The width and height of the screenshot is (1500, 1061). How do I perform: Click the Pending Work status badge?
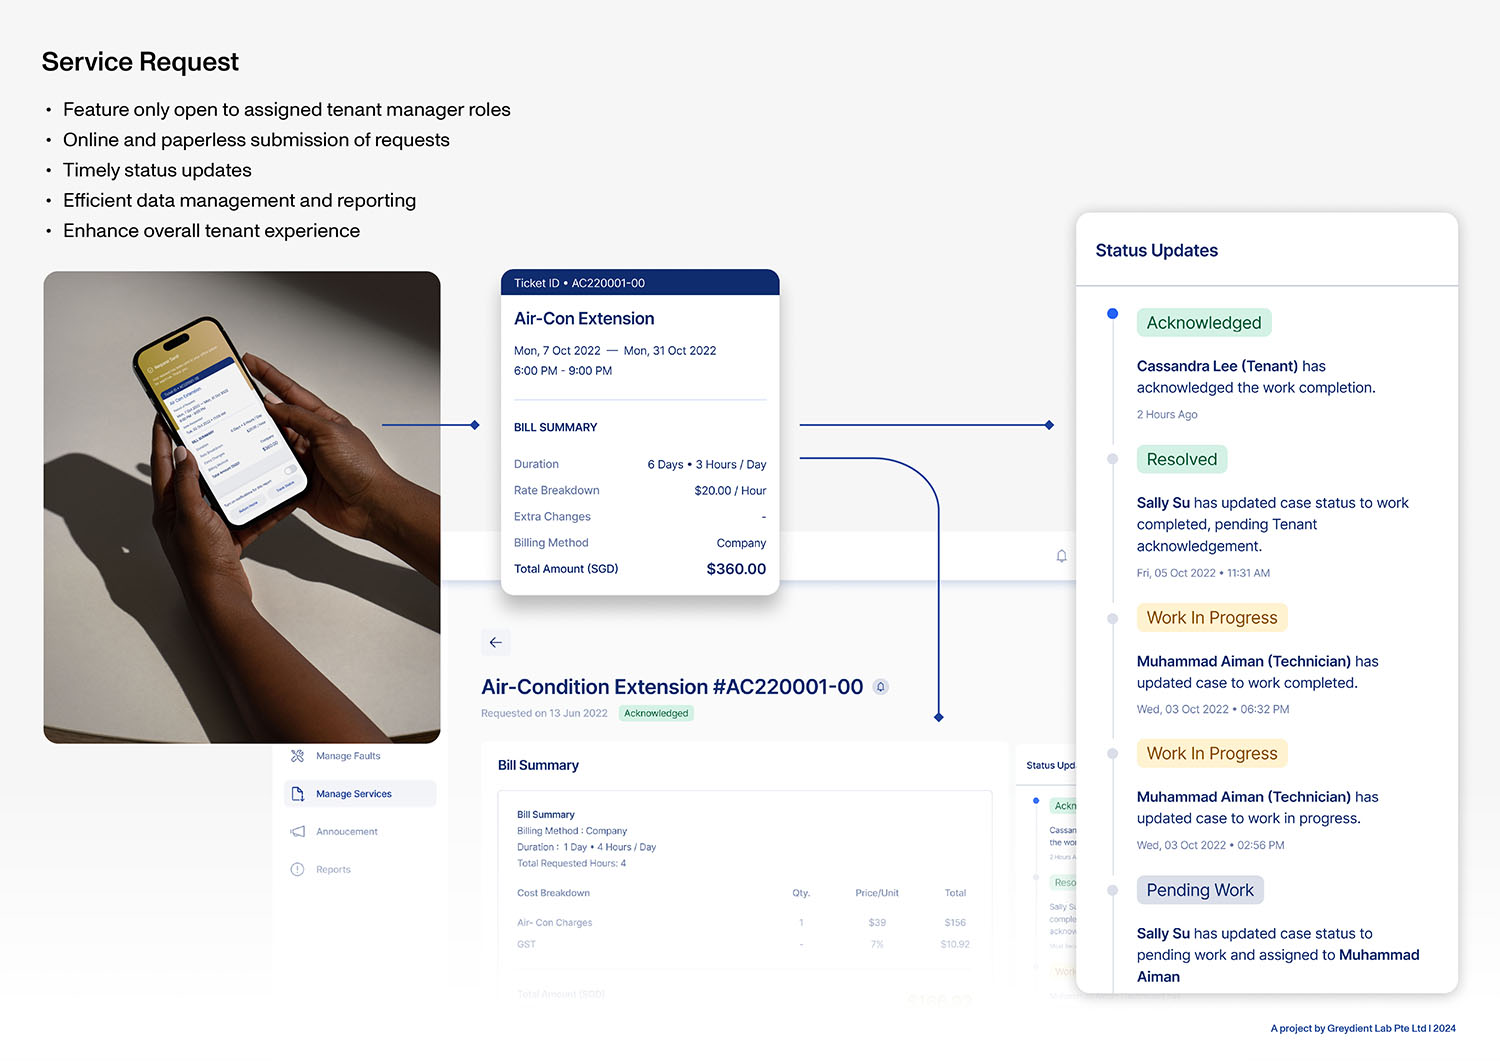(1199, 890)
